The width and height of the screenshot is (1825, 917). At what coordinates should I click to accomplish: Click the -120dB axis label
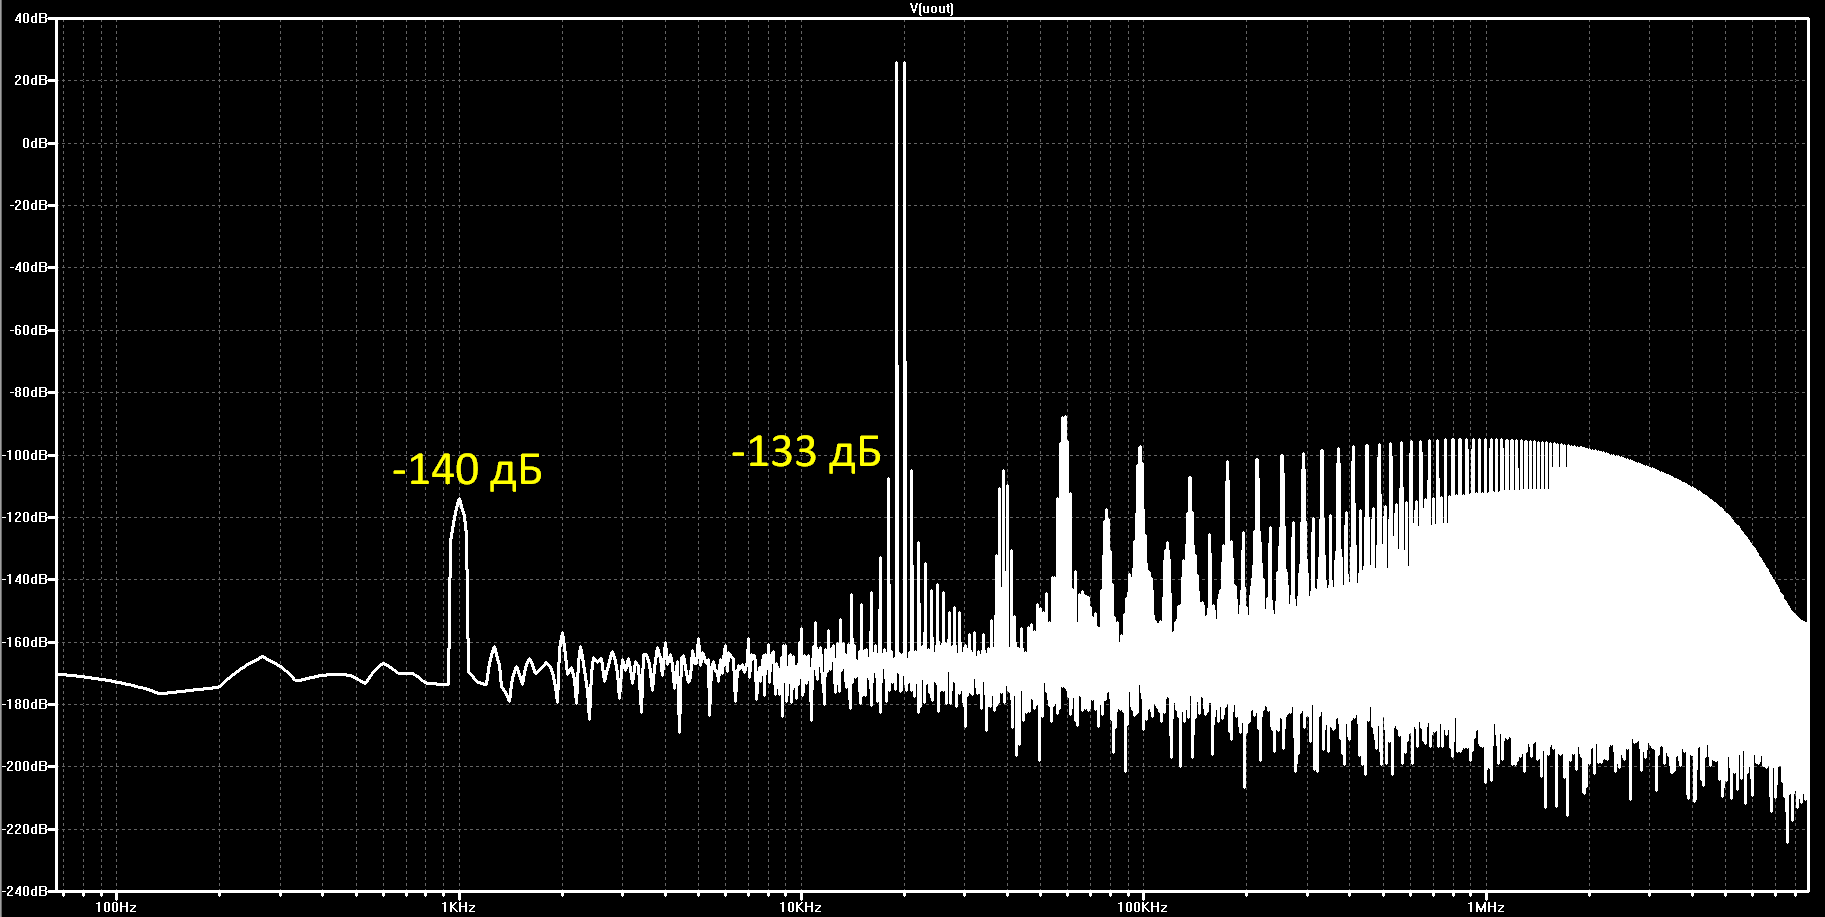(25, 517)
